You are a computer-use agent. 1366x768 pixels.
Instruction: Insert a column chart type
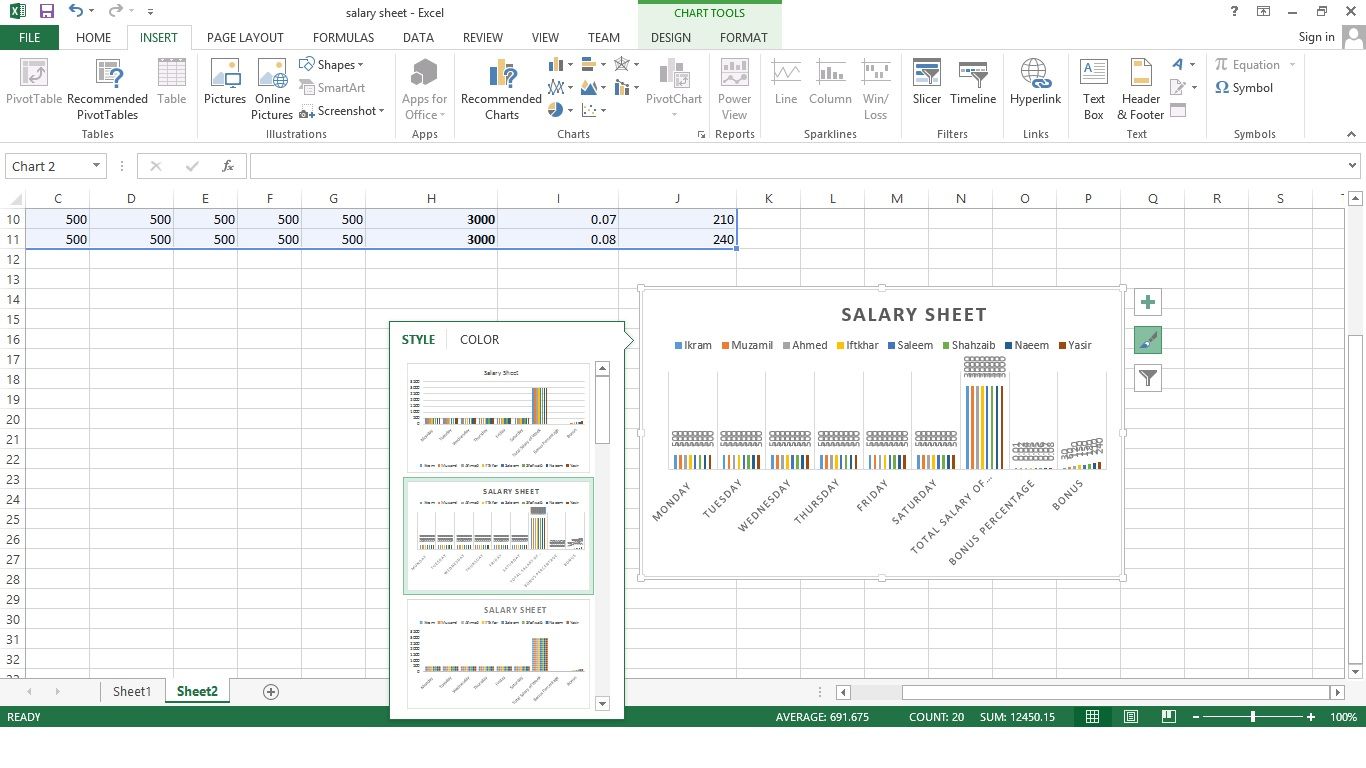click(x=559, y=65)
